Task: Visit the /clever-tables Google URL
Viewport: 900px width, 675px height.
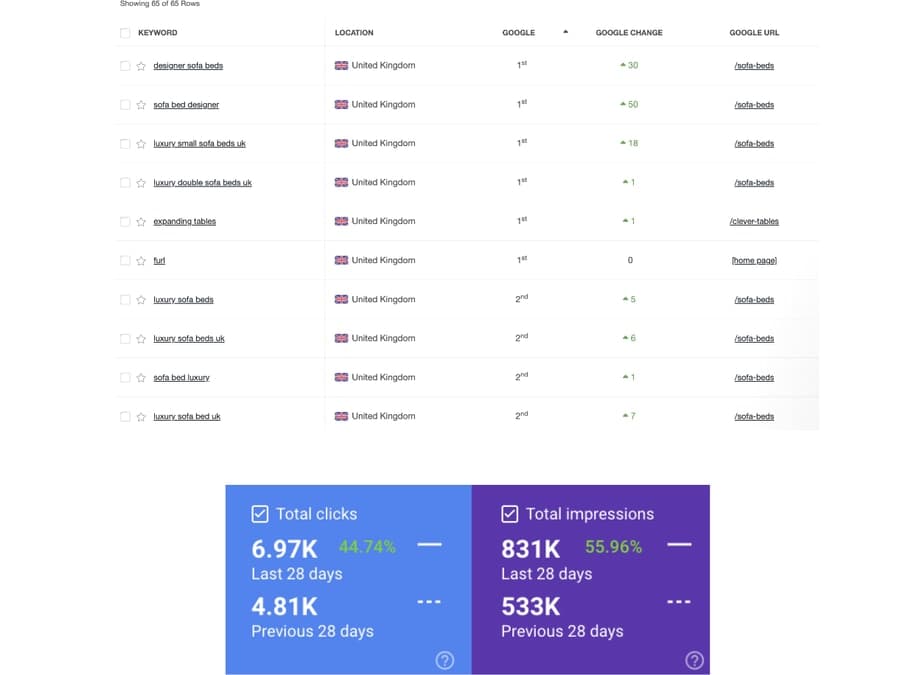Action: click(x=754, y=222)
